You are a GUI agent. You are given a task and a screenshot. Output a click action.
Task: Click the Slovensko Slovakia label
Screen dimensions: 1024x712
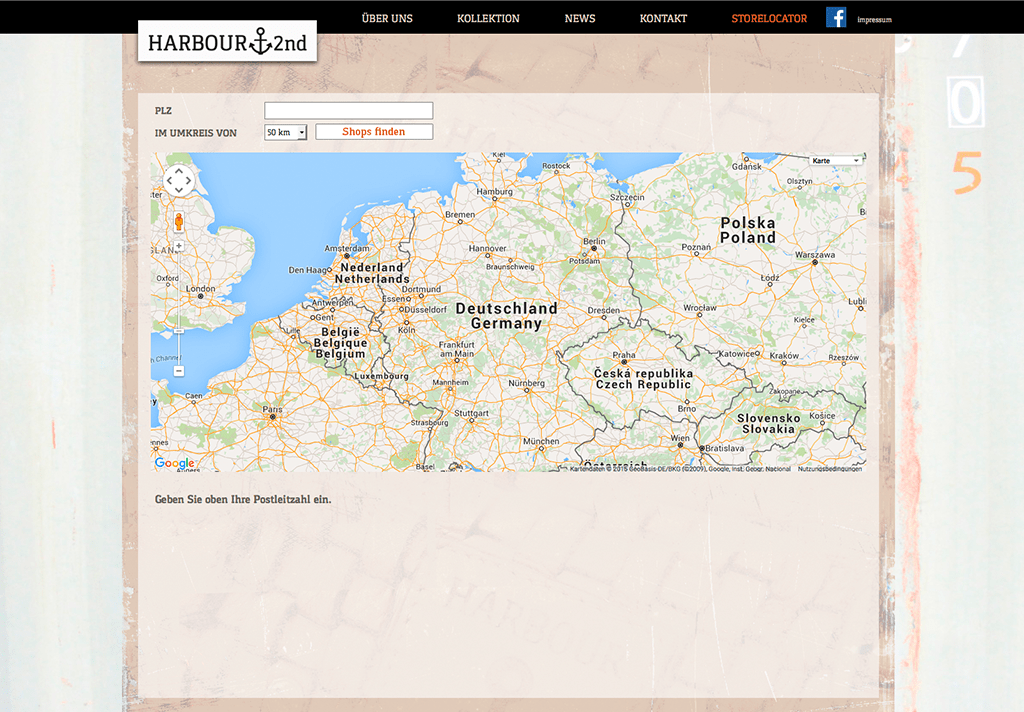[x=769, y=423]
